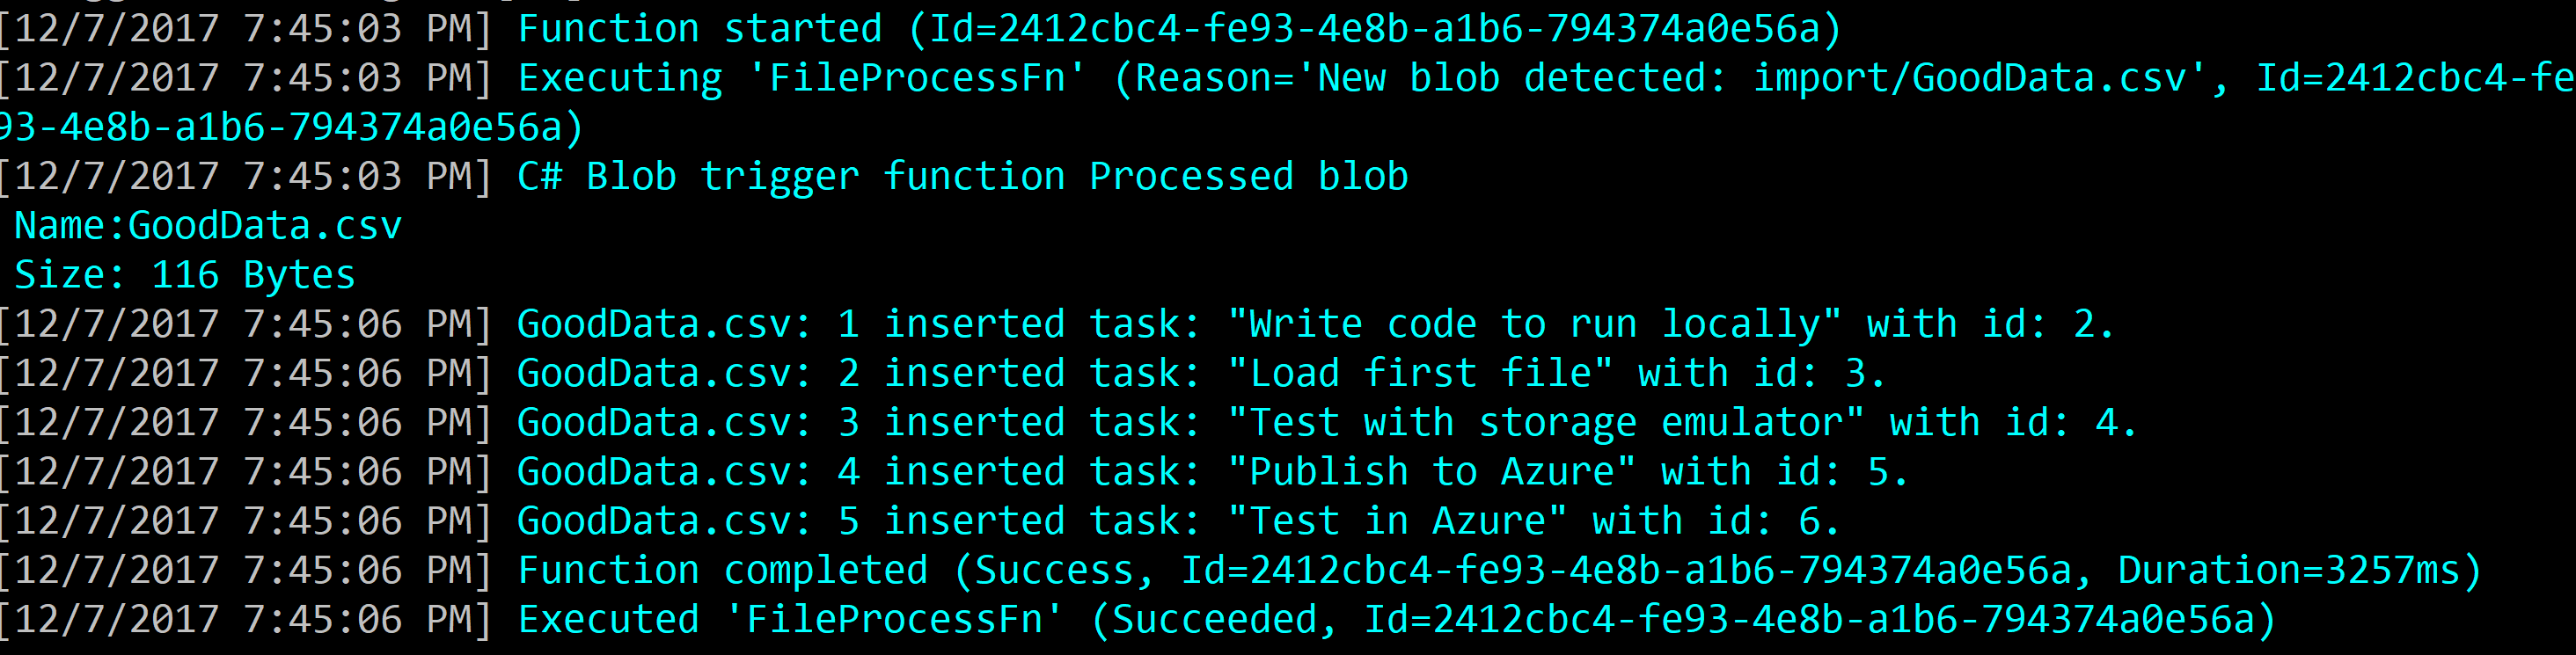The image size is (2576, 655).
Task: Click the 'Test in Azure' task text
Action: pyautogui.click(x=1397, y=520)
